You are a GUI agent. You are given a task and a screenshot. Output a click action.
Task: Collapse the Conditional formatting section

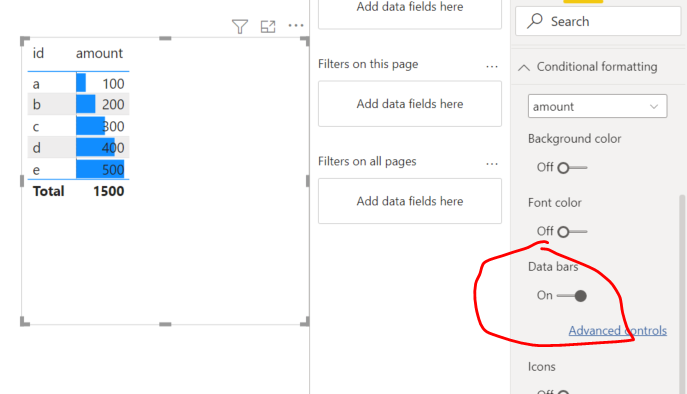pyautogui.click(x=524, y=67)
